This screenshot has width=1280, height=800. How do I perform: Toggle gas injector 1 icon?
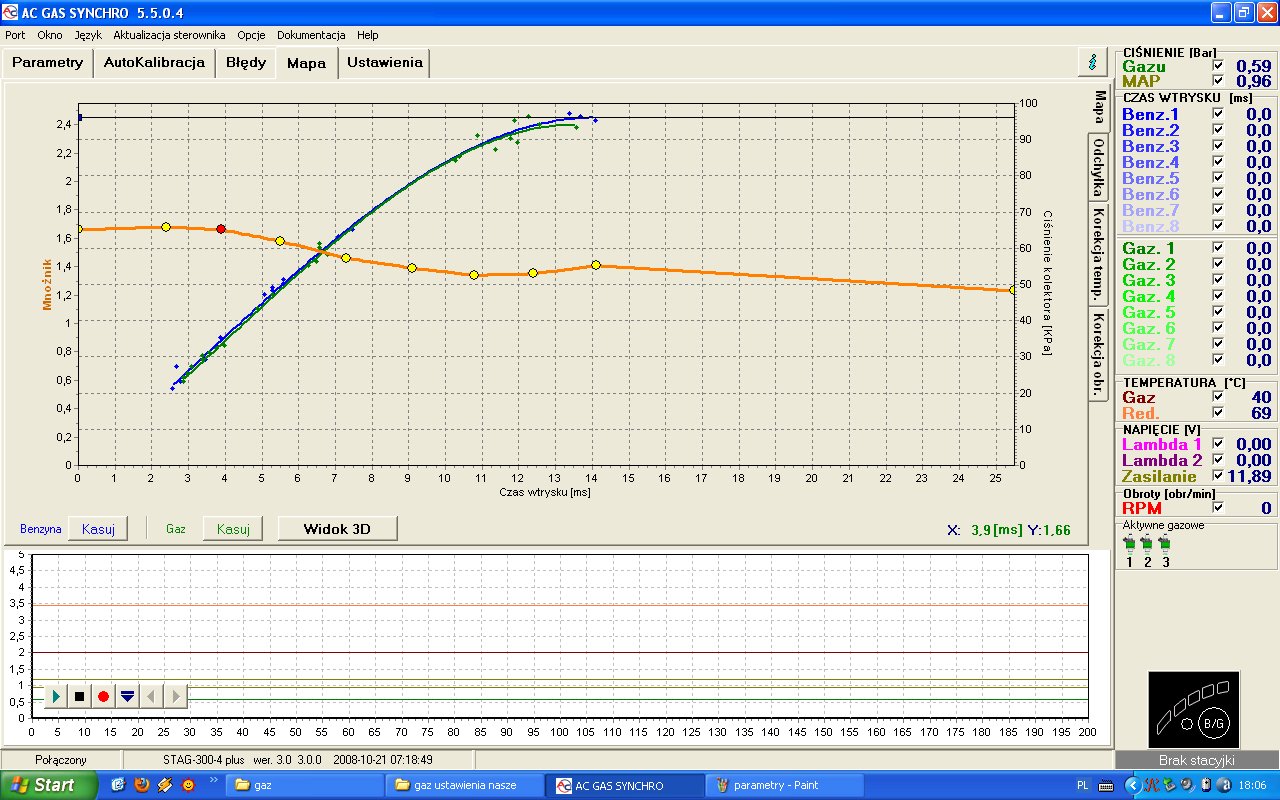(x=1129, y=544)
